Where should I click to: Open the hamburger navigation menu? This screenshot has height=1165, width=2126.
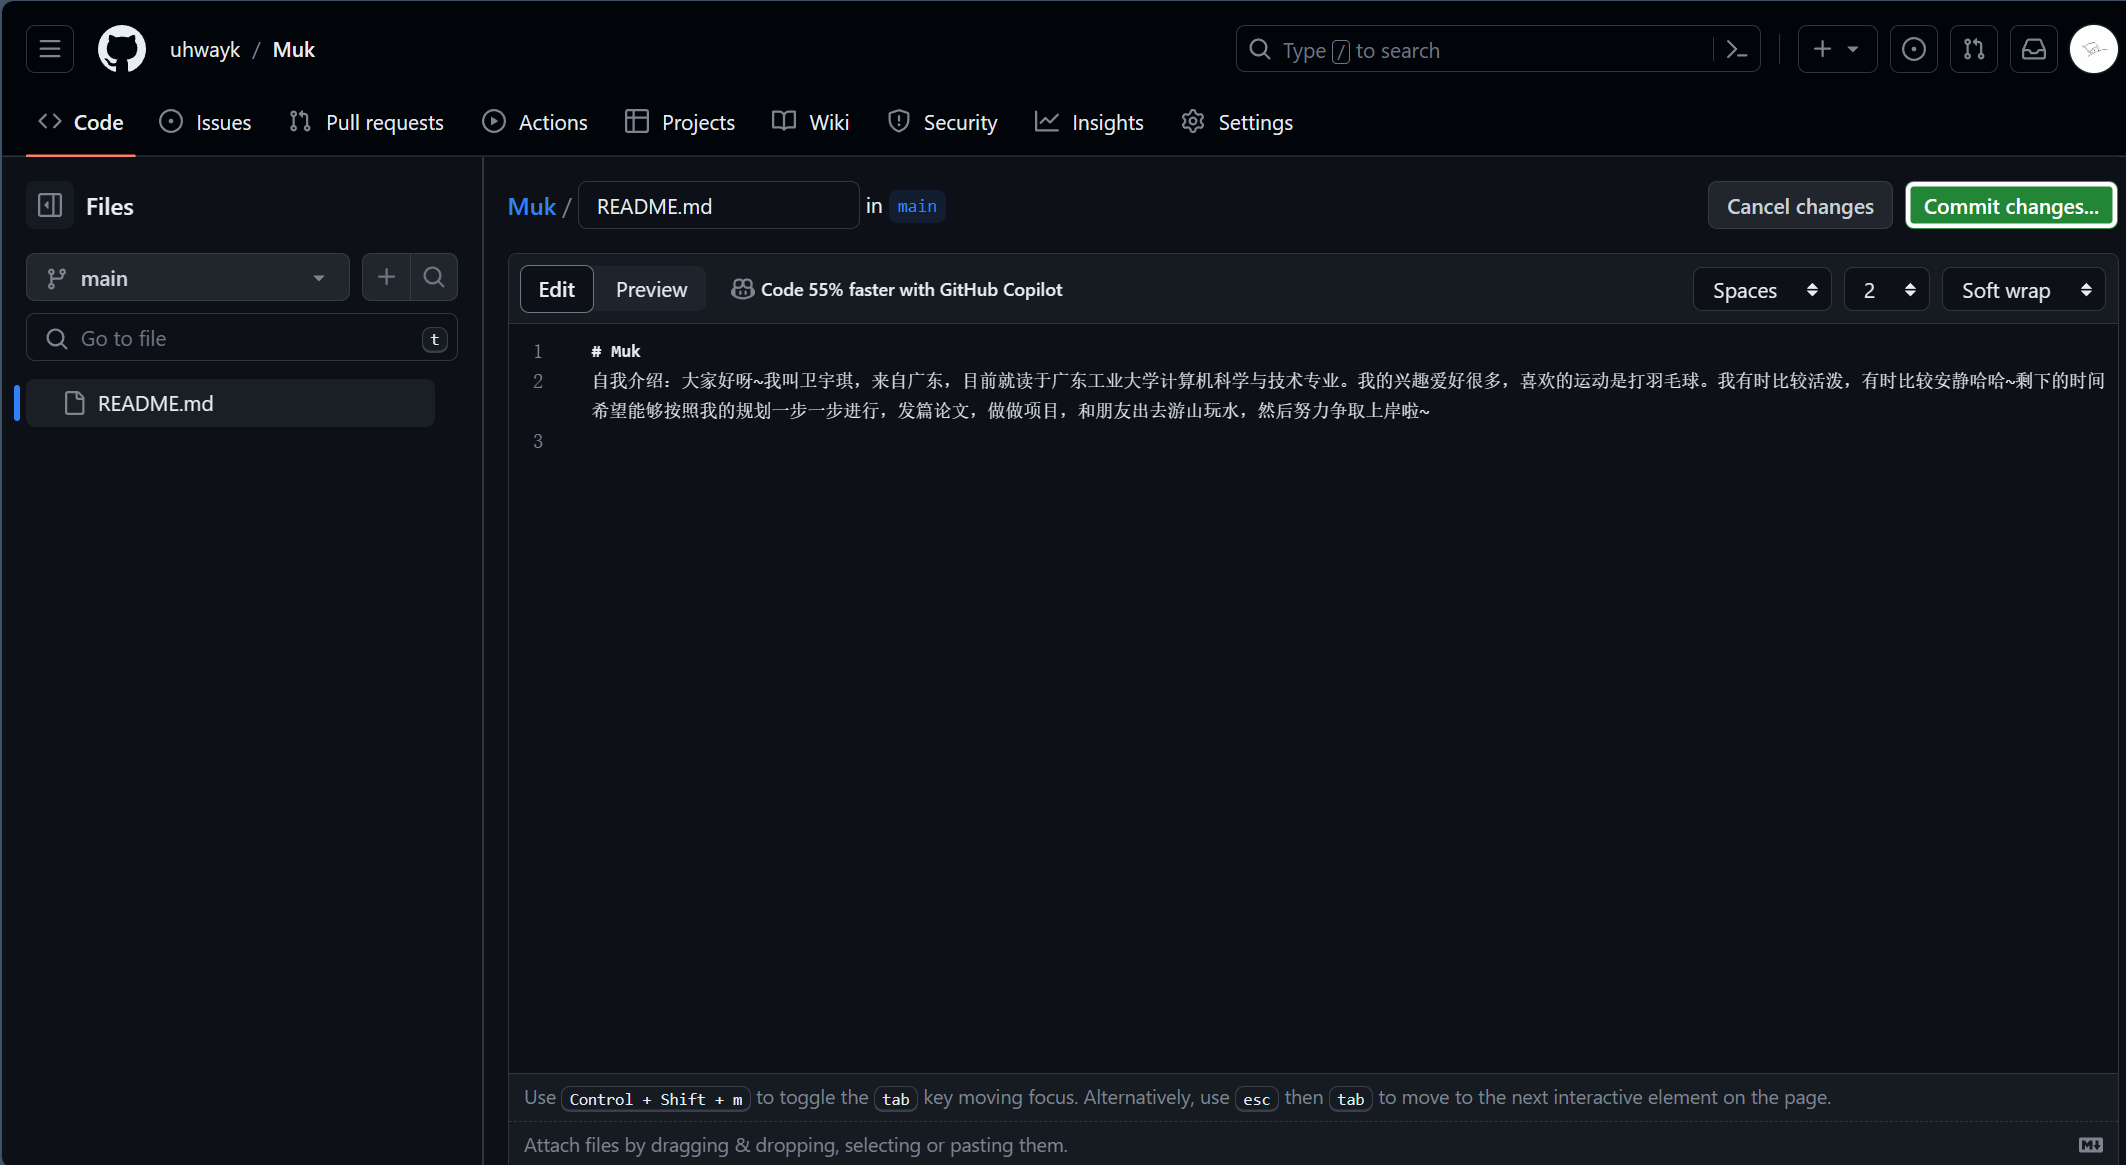(50, 49)
